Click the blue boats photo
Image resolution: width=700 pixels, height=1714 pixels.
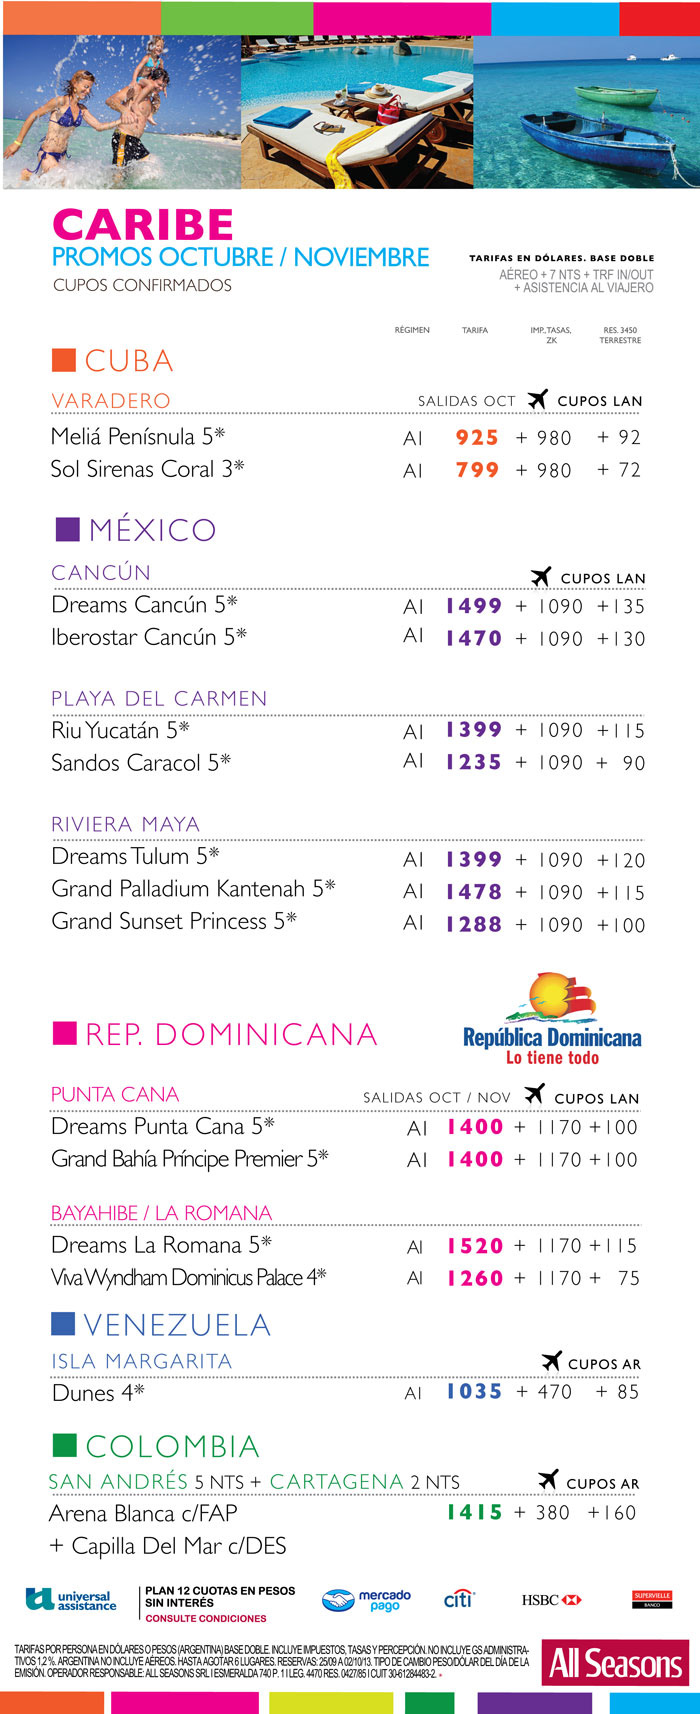pos(586,112)
